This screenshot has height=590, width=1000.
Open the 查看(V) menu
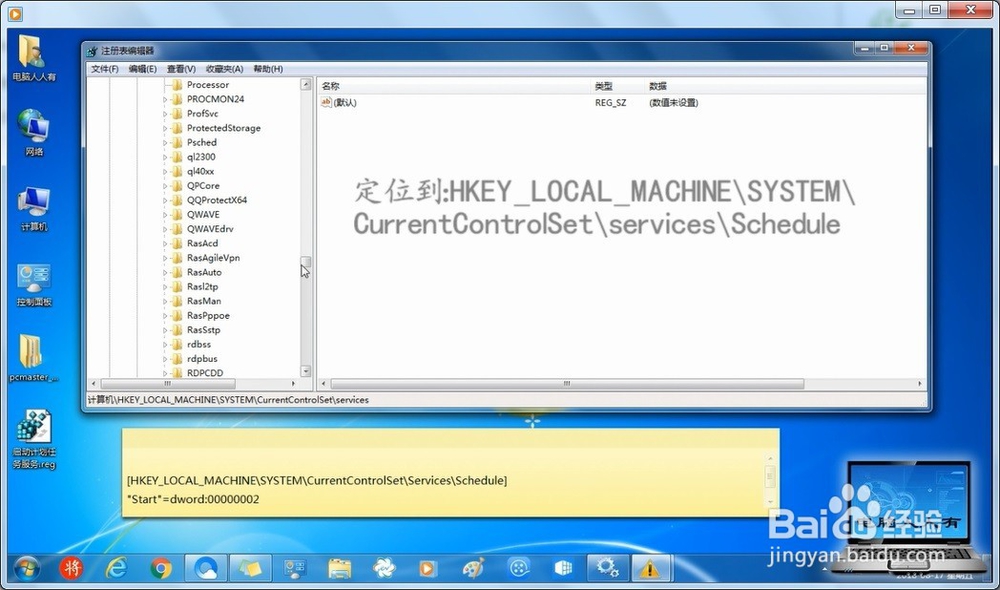[x=181, y=69]
